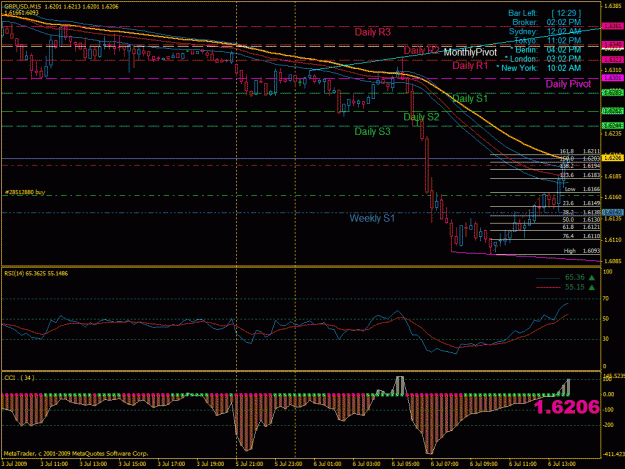Click the RSI(14) indicator header text

[x=36, y=273]
